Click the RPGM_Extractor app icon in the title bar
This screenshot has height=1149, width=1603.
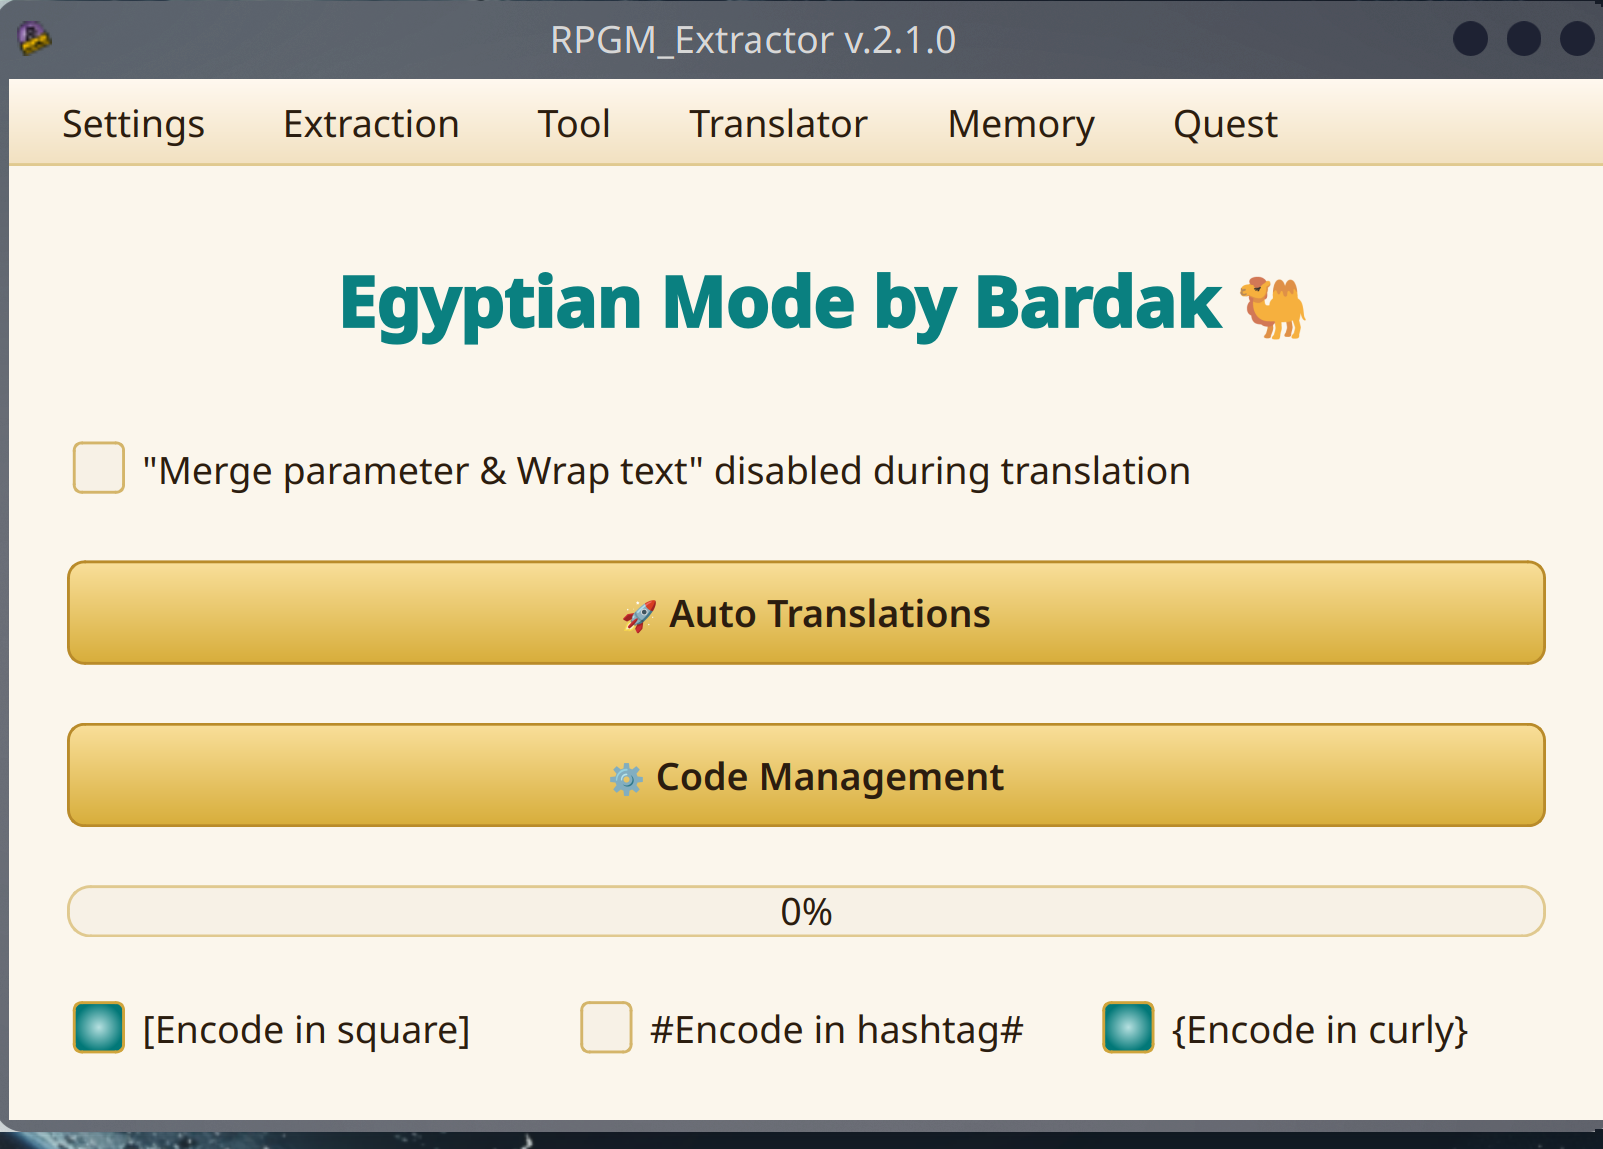click(x=34, y=39)
